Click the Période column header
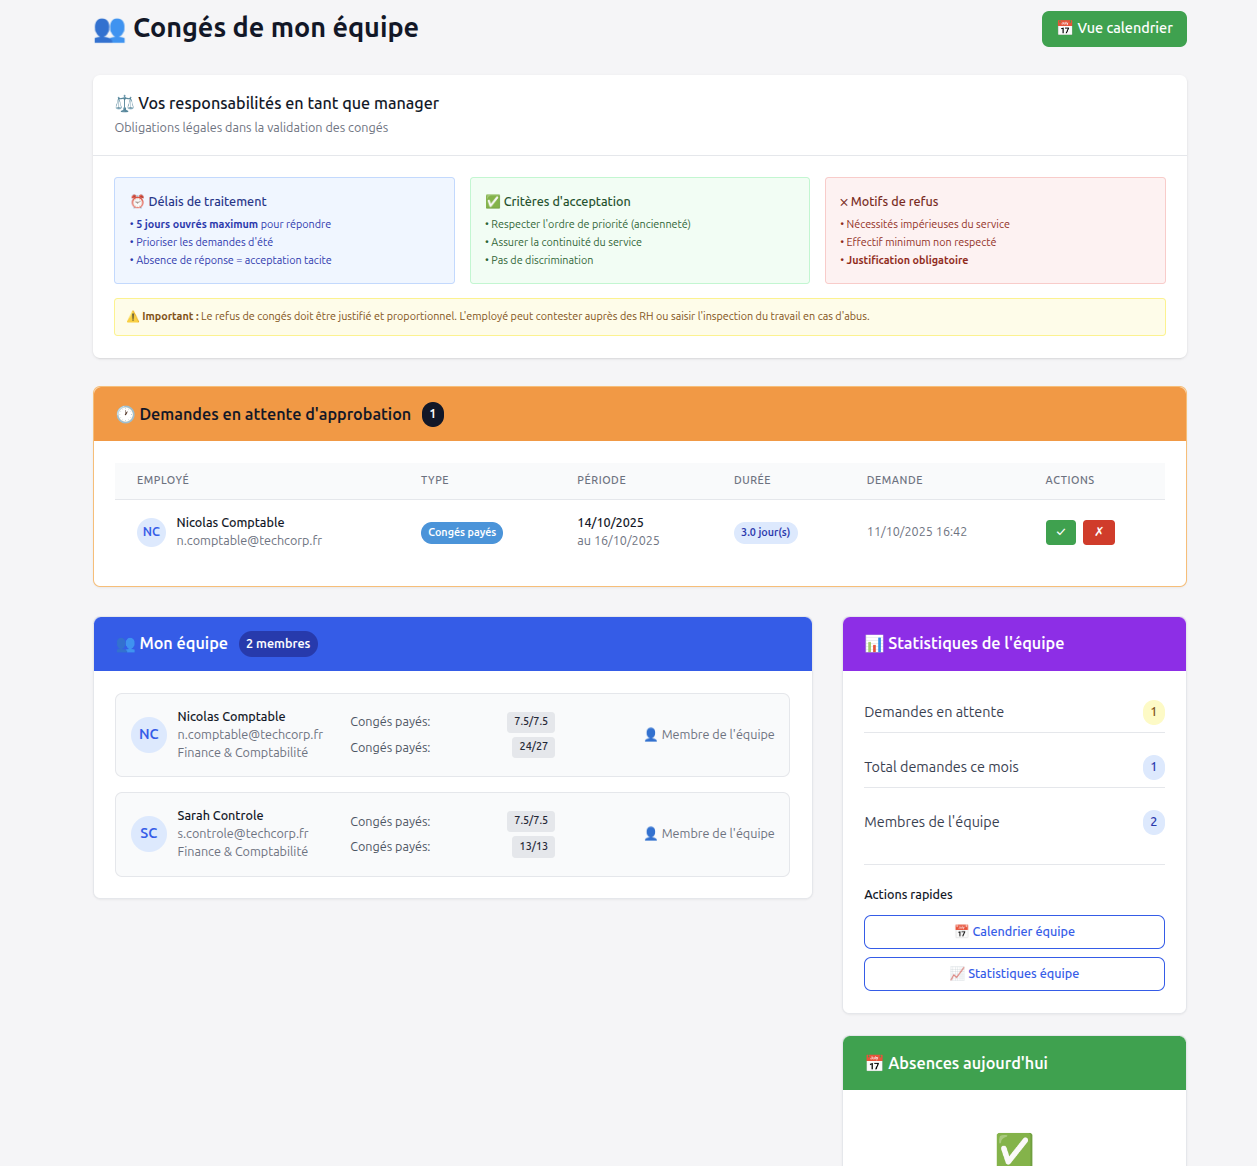Viewport: 1257px width, 1166px height. click(x=601, y=480)
